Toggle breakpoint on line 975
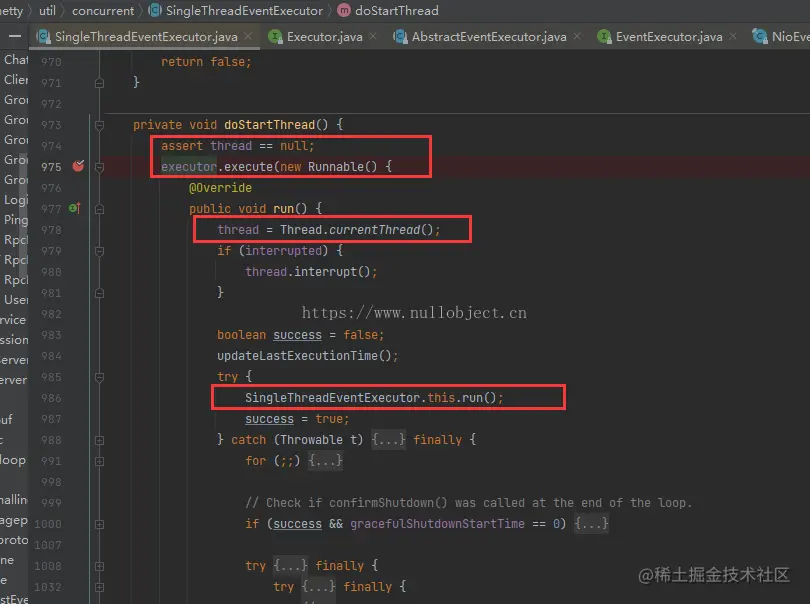The height and width of the screenshot is (604, 810). (x=78, y=166)
